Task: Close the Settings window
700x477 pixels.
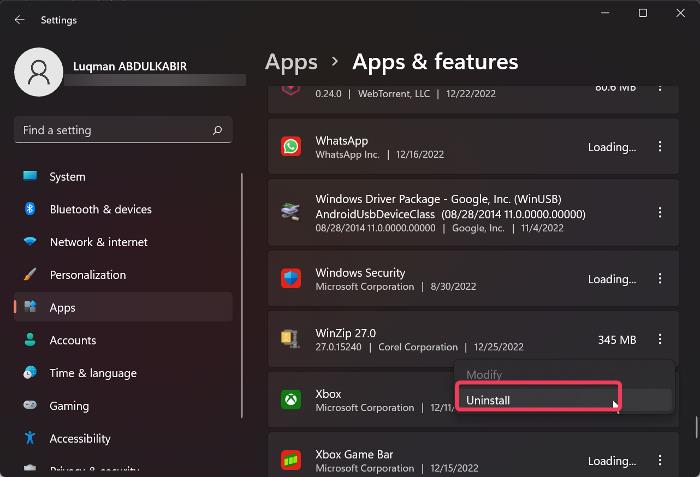Action: pos(680,13)
